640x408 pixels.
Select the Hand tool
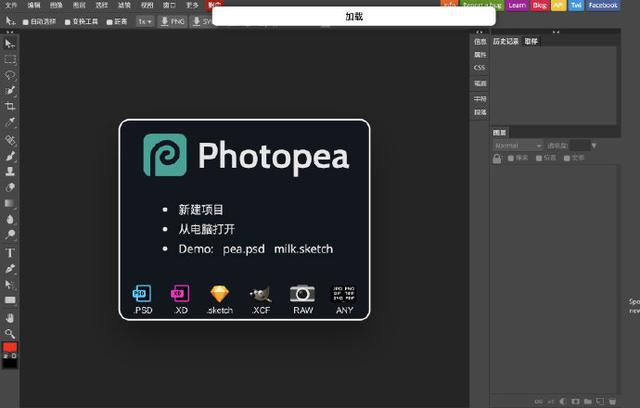click(10, 318)
